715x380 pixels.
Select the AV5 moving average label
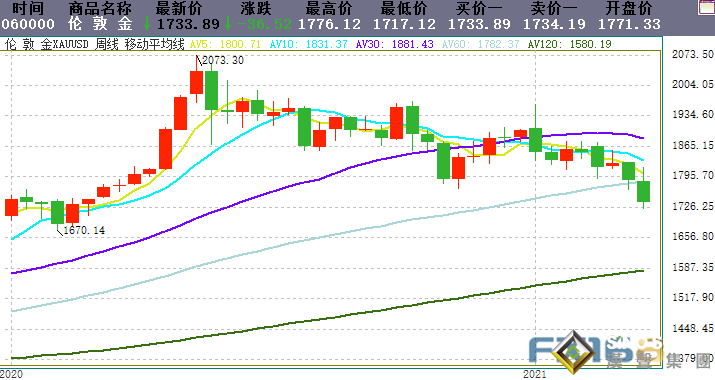pos(225,44)
